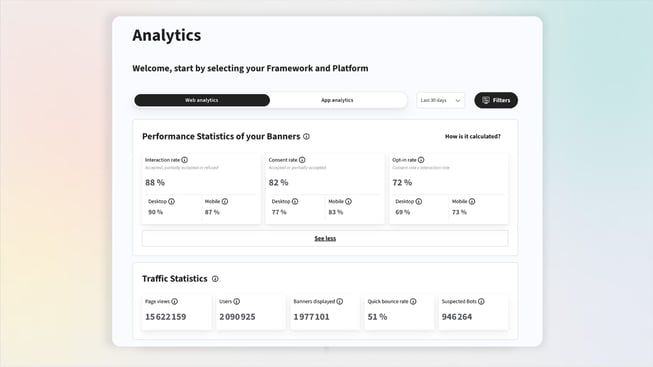
Task: Click info icon next to Users
Action: (x=237, y=302)
